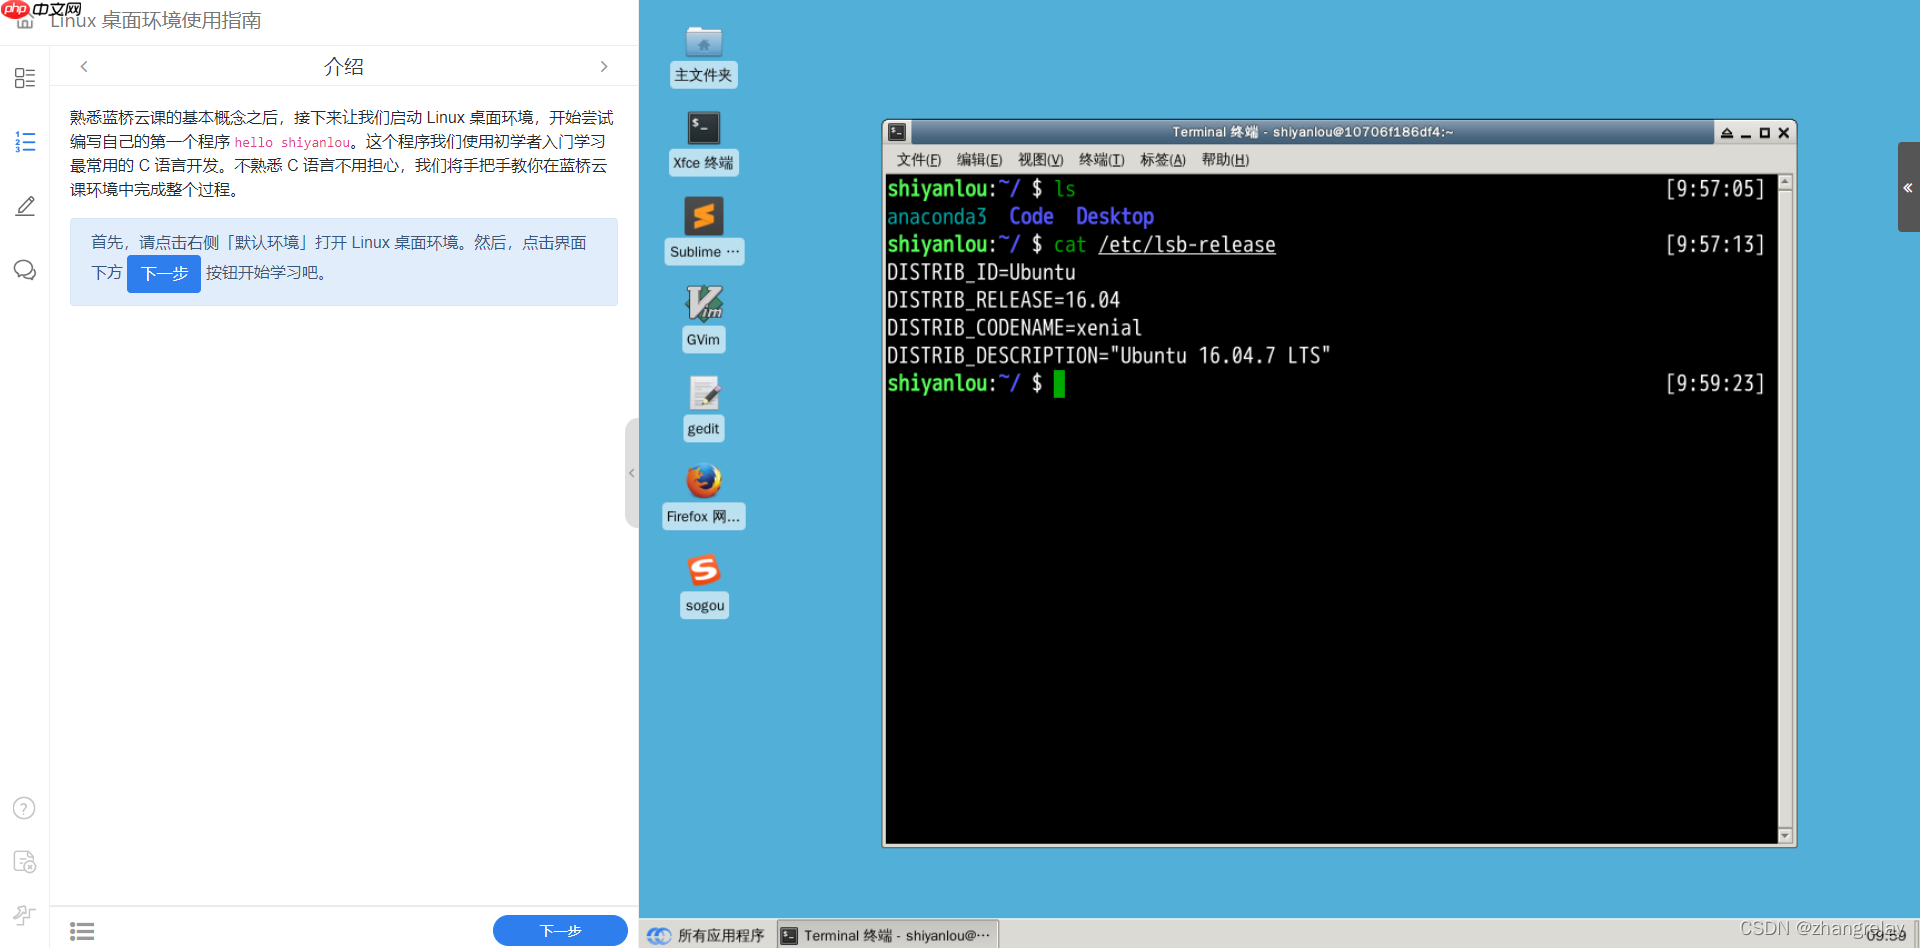Go to previous section using left chevron
This screenshot has height=948, width=1920.
click(x=84, y=67)
